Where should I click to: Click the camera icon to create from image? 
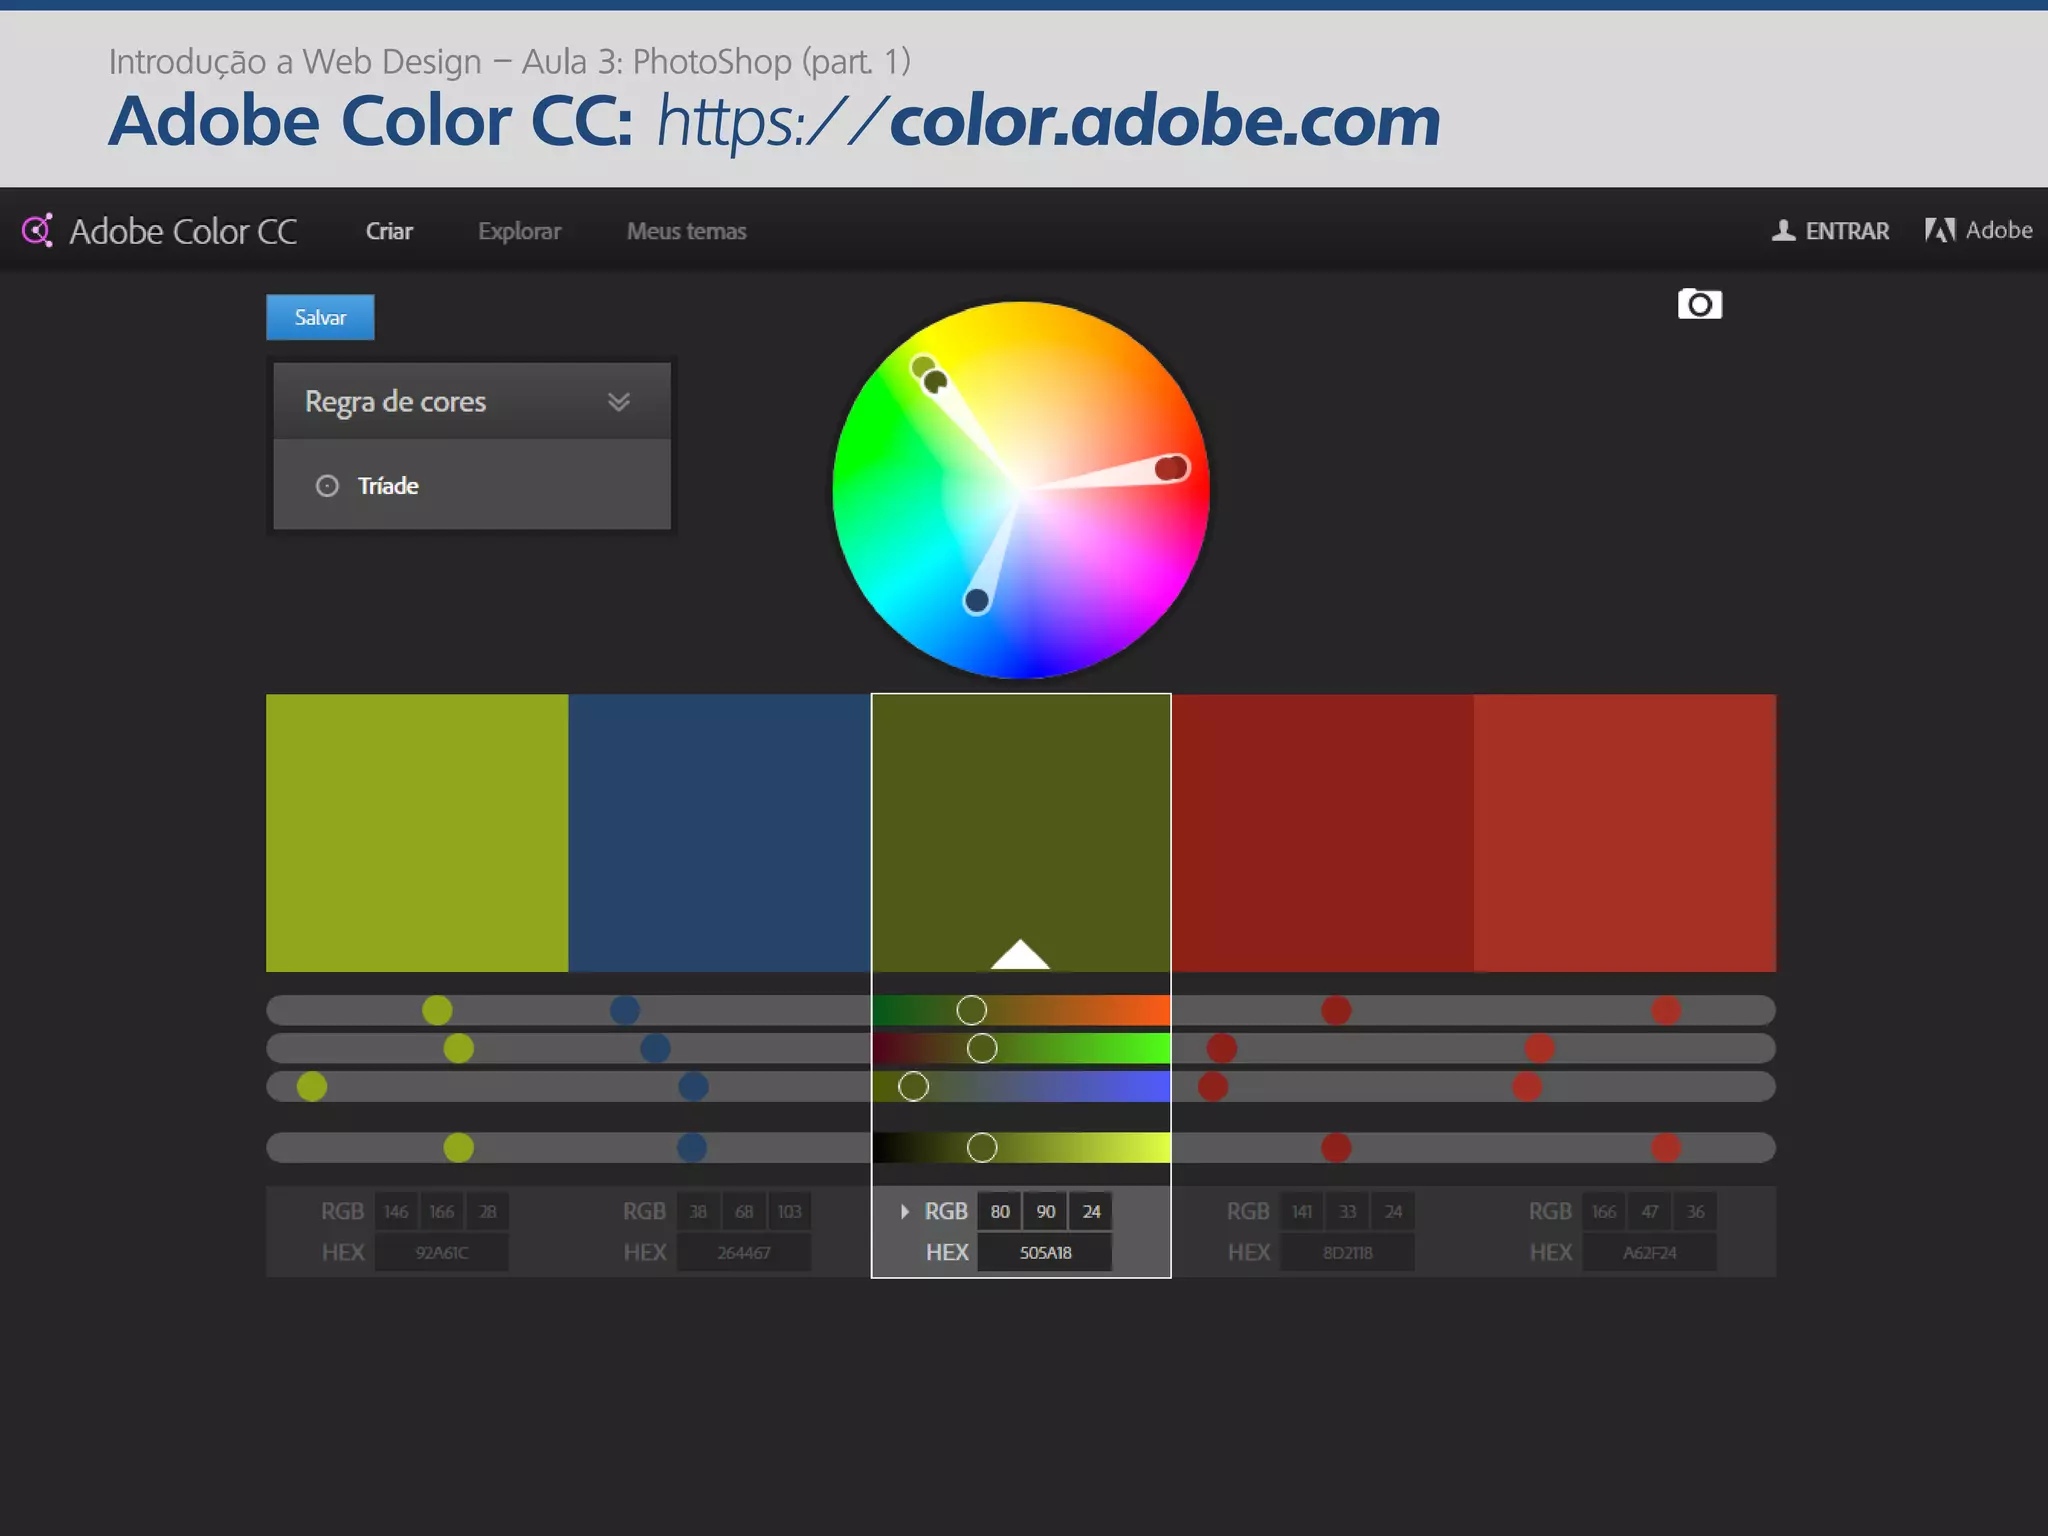(x=1699, y=304)
